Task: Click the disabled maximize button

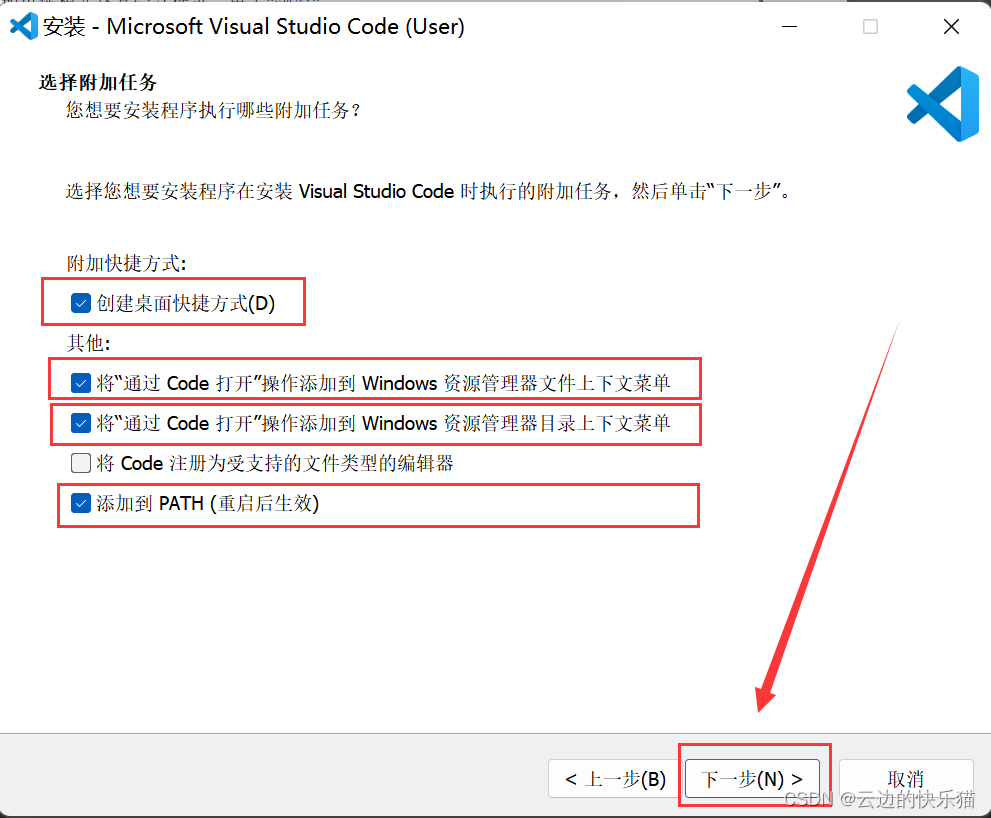Action: click(870, 27)
